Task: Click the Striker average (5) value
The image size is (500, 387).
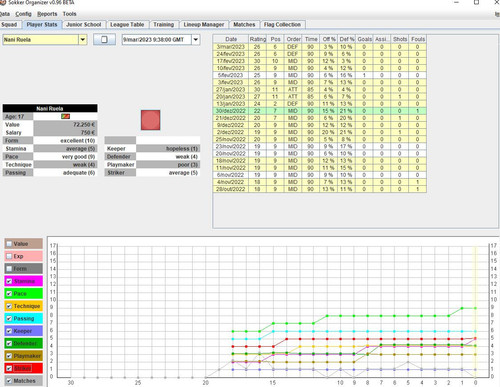Action: click(x=168, y=173)
